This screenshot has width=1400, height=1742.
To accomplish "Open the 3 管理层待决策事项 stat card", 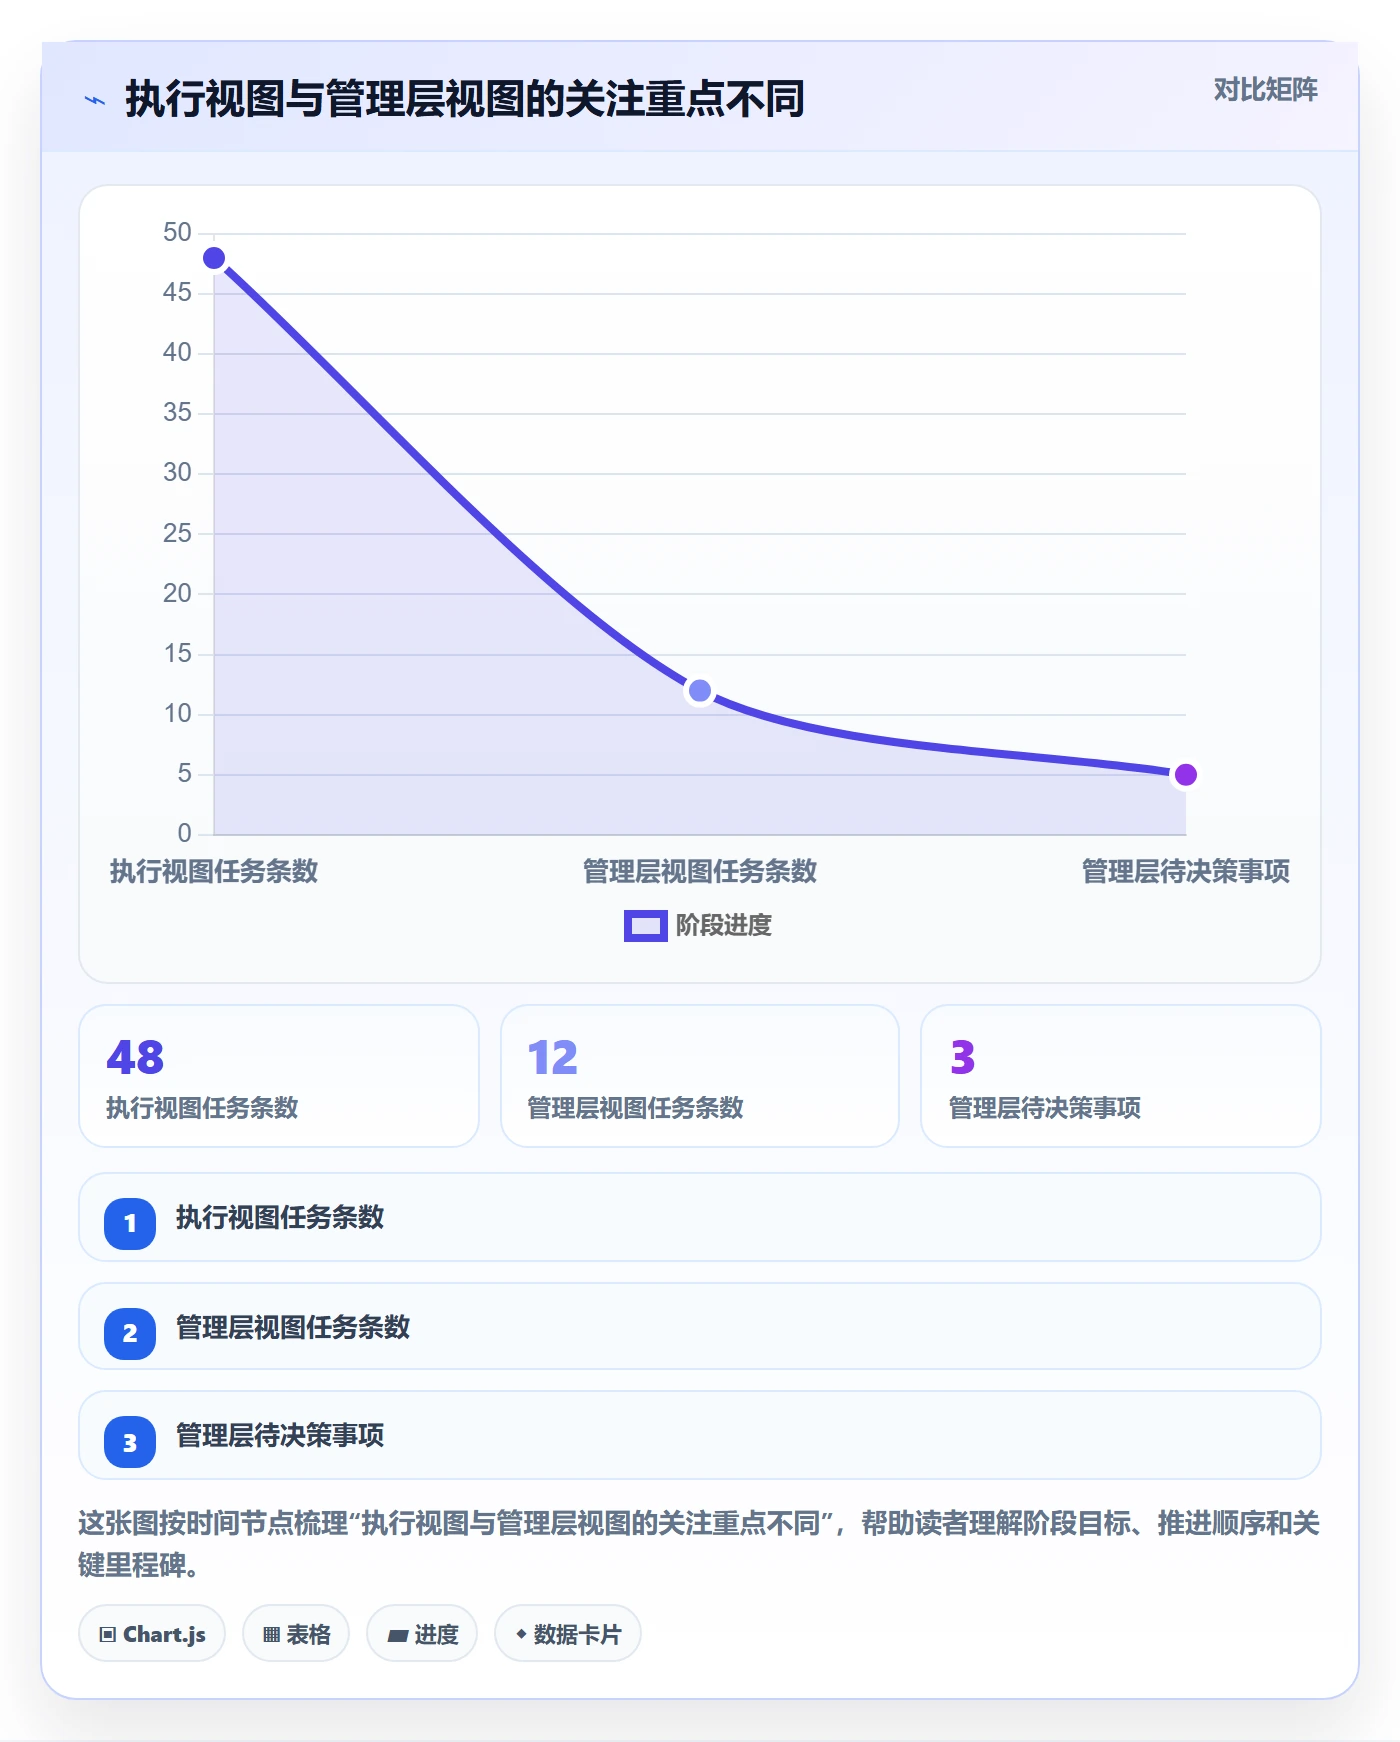I will [1121, 1076].
